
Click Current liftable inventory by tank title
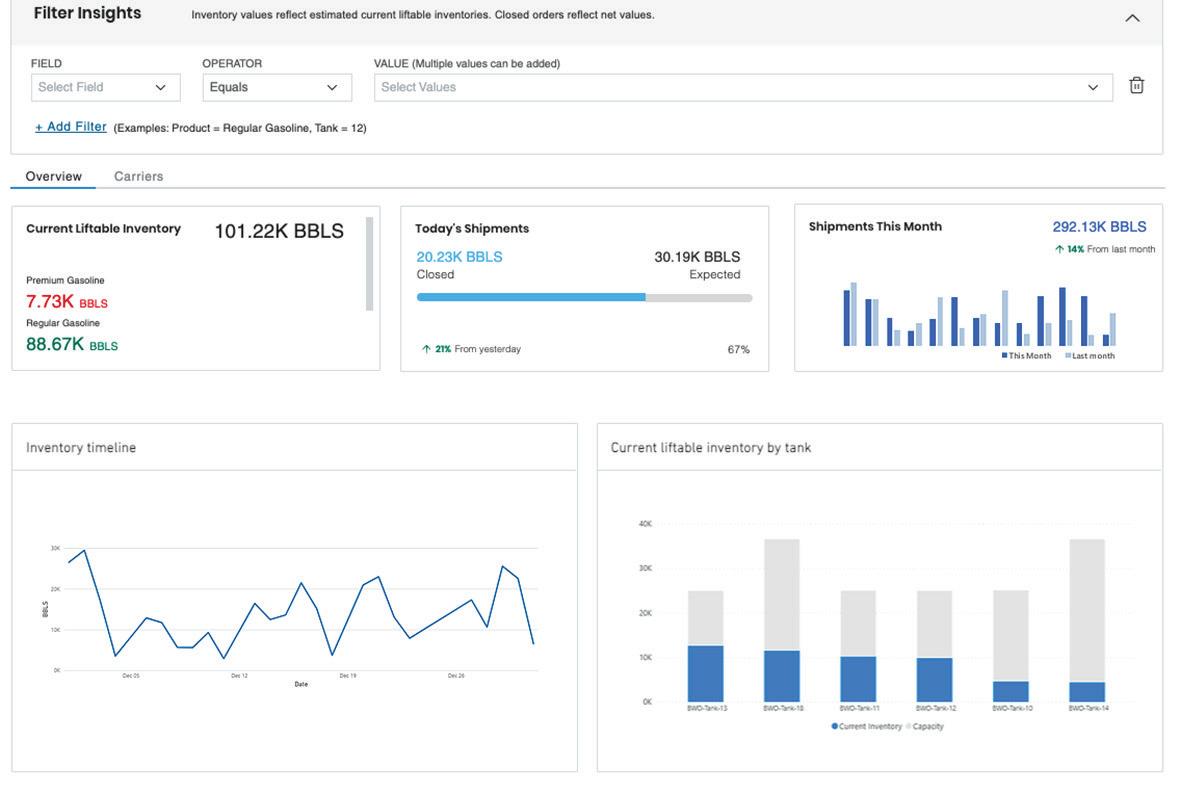pyautogui.click(x=710, y=447)
